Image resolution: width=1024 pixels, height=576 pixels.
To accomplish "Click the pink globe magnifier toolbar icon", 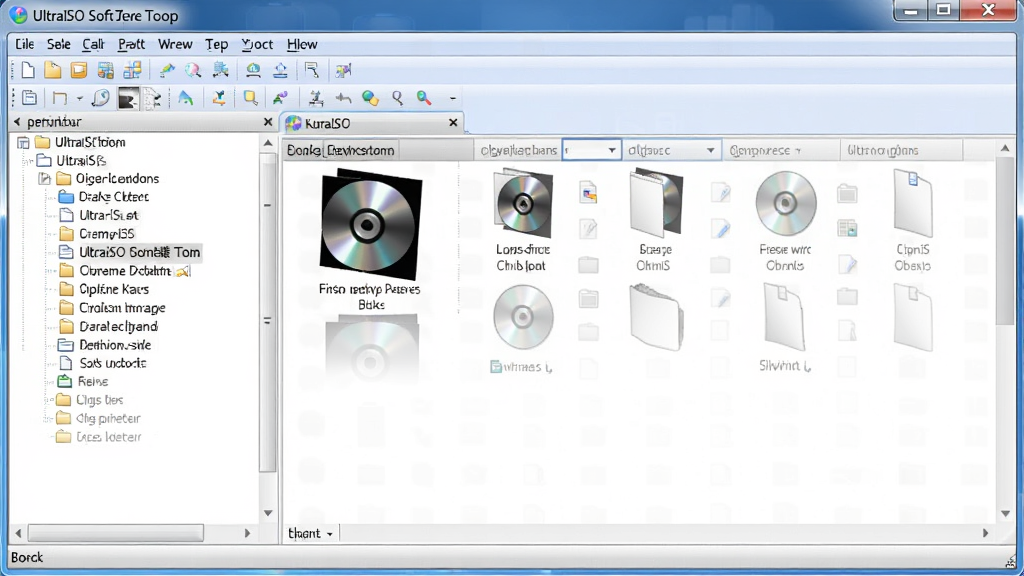I will tap(193, 70).
